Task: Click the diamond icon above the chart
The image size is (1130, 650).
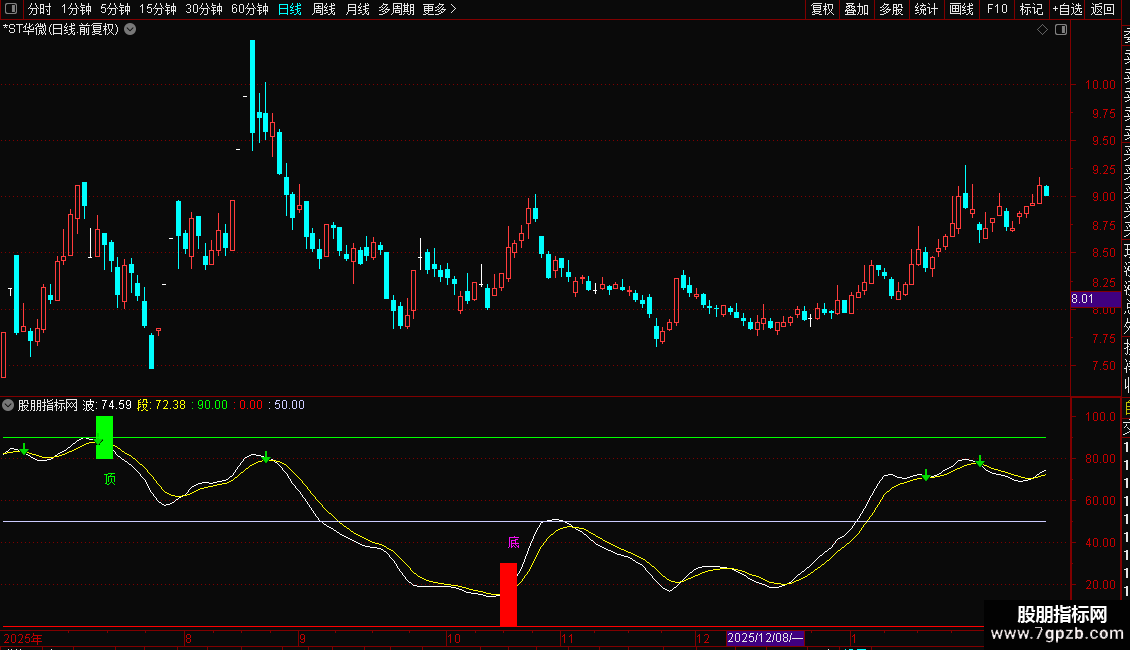Action: (1043, 30)
